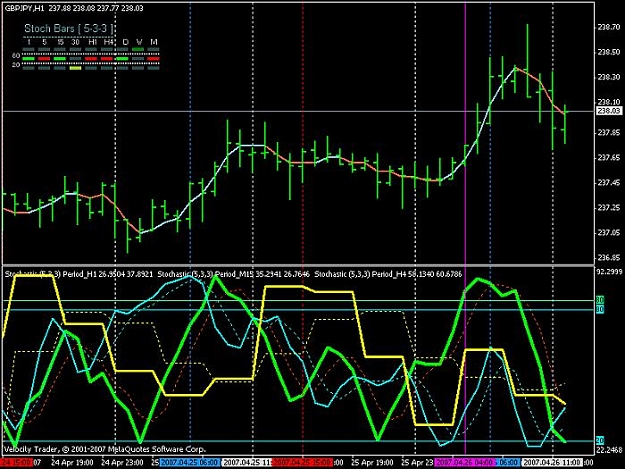Click the 237.05 price scale label

pyautogui.click(x=609, y=233)
